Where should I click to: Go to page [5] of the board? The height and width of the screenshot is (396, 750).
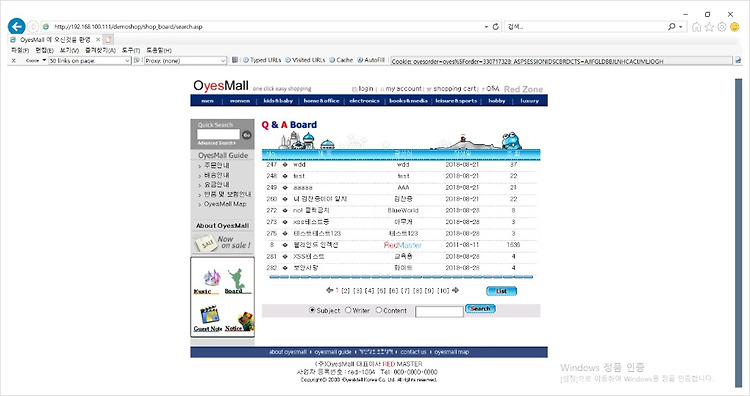[x=381, y=290]
